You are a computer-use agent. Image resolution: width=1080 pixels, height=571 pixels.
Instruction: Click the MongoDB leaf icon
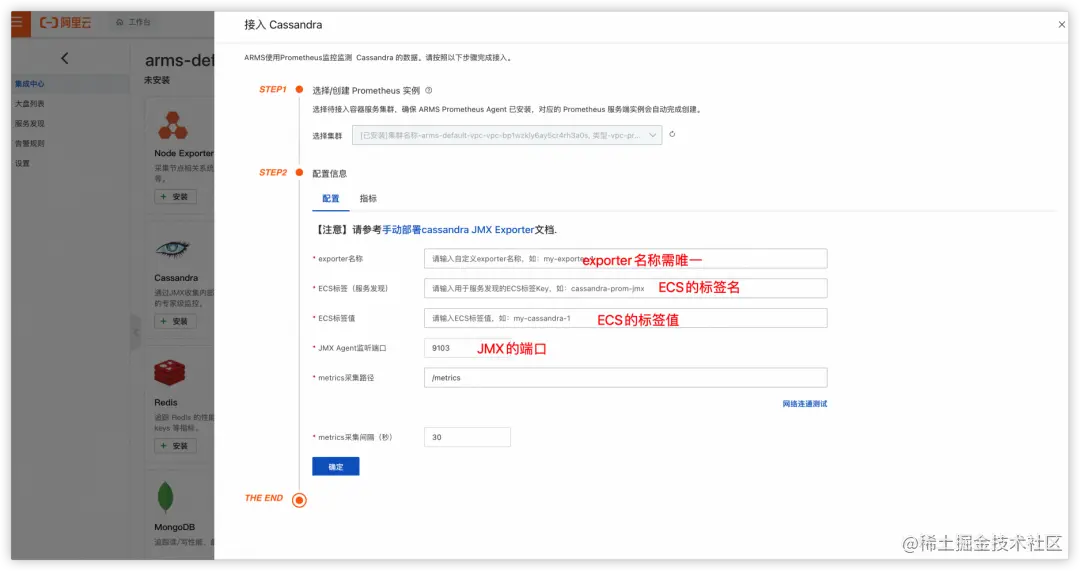coord(165,497)
